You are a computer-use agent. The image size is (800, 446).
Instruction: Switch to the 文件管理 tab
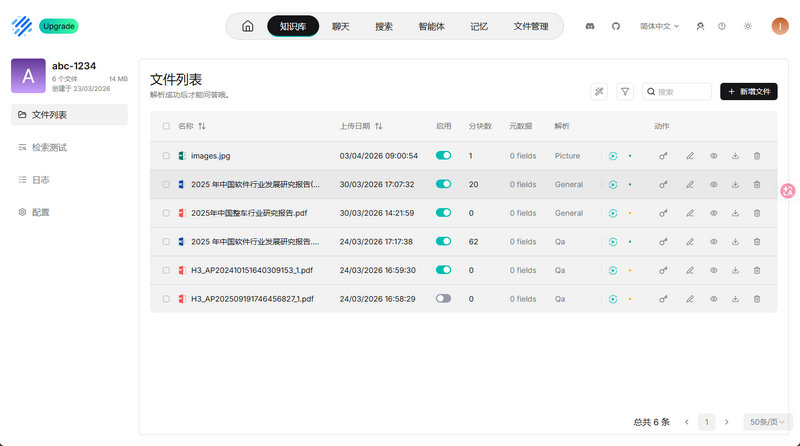pos(531,26)
